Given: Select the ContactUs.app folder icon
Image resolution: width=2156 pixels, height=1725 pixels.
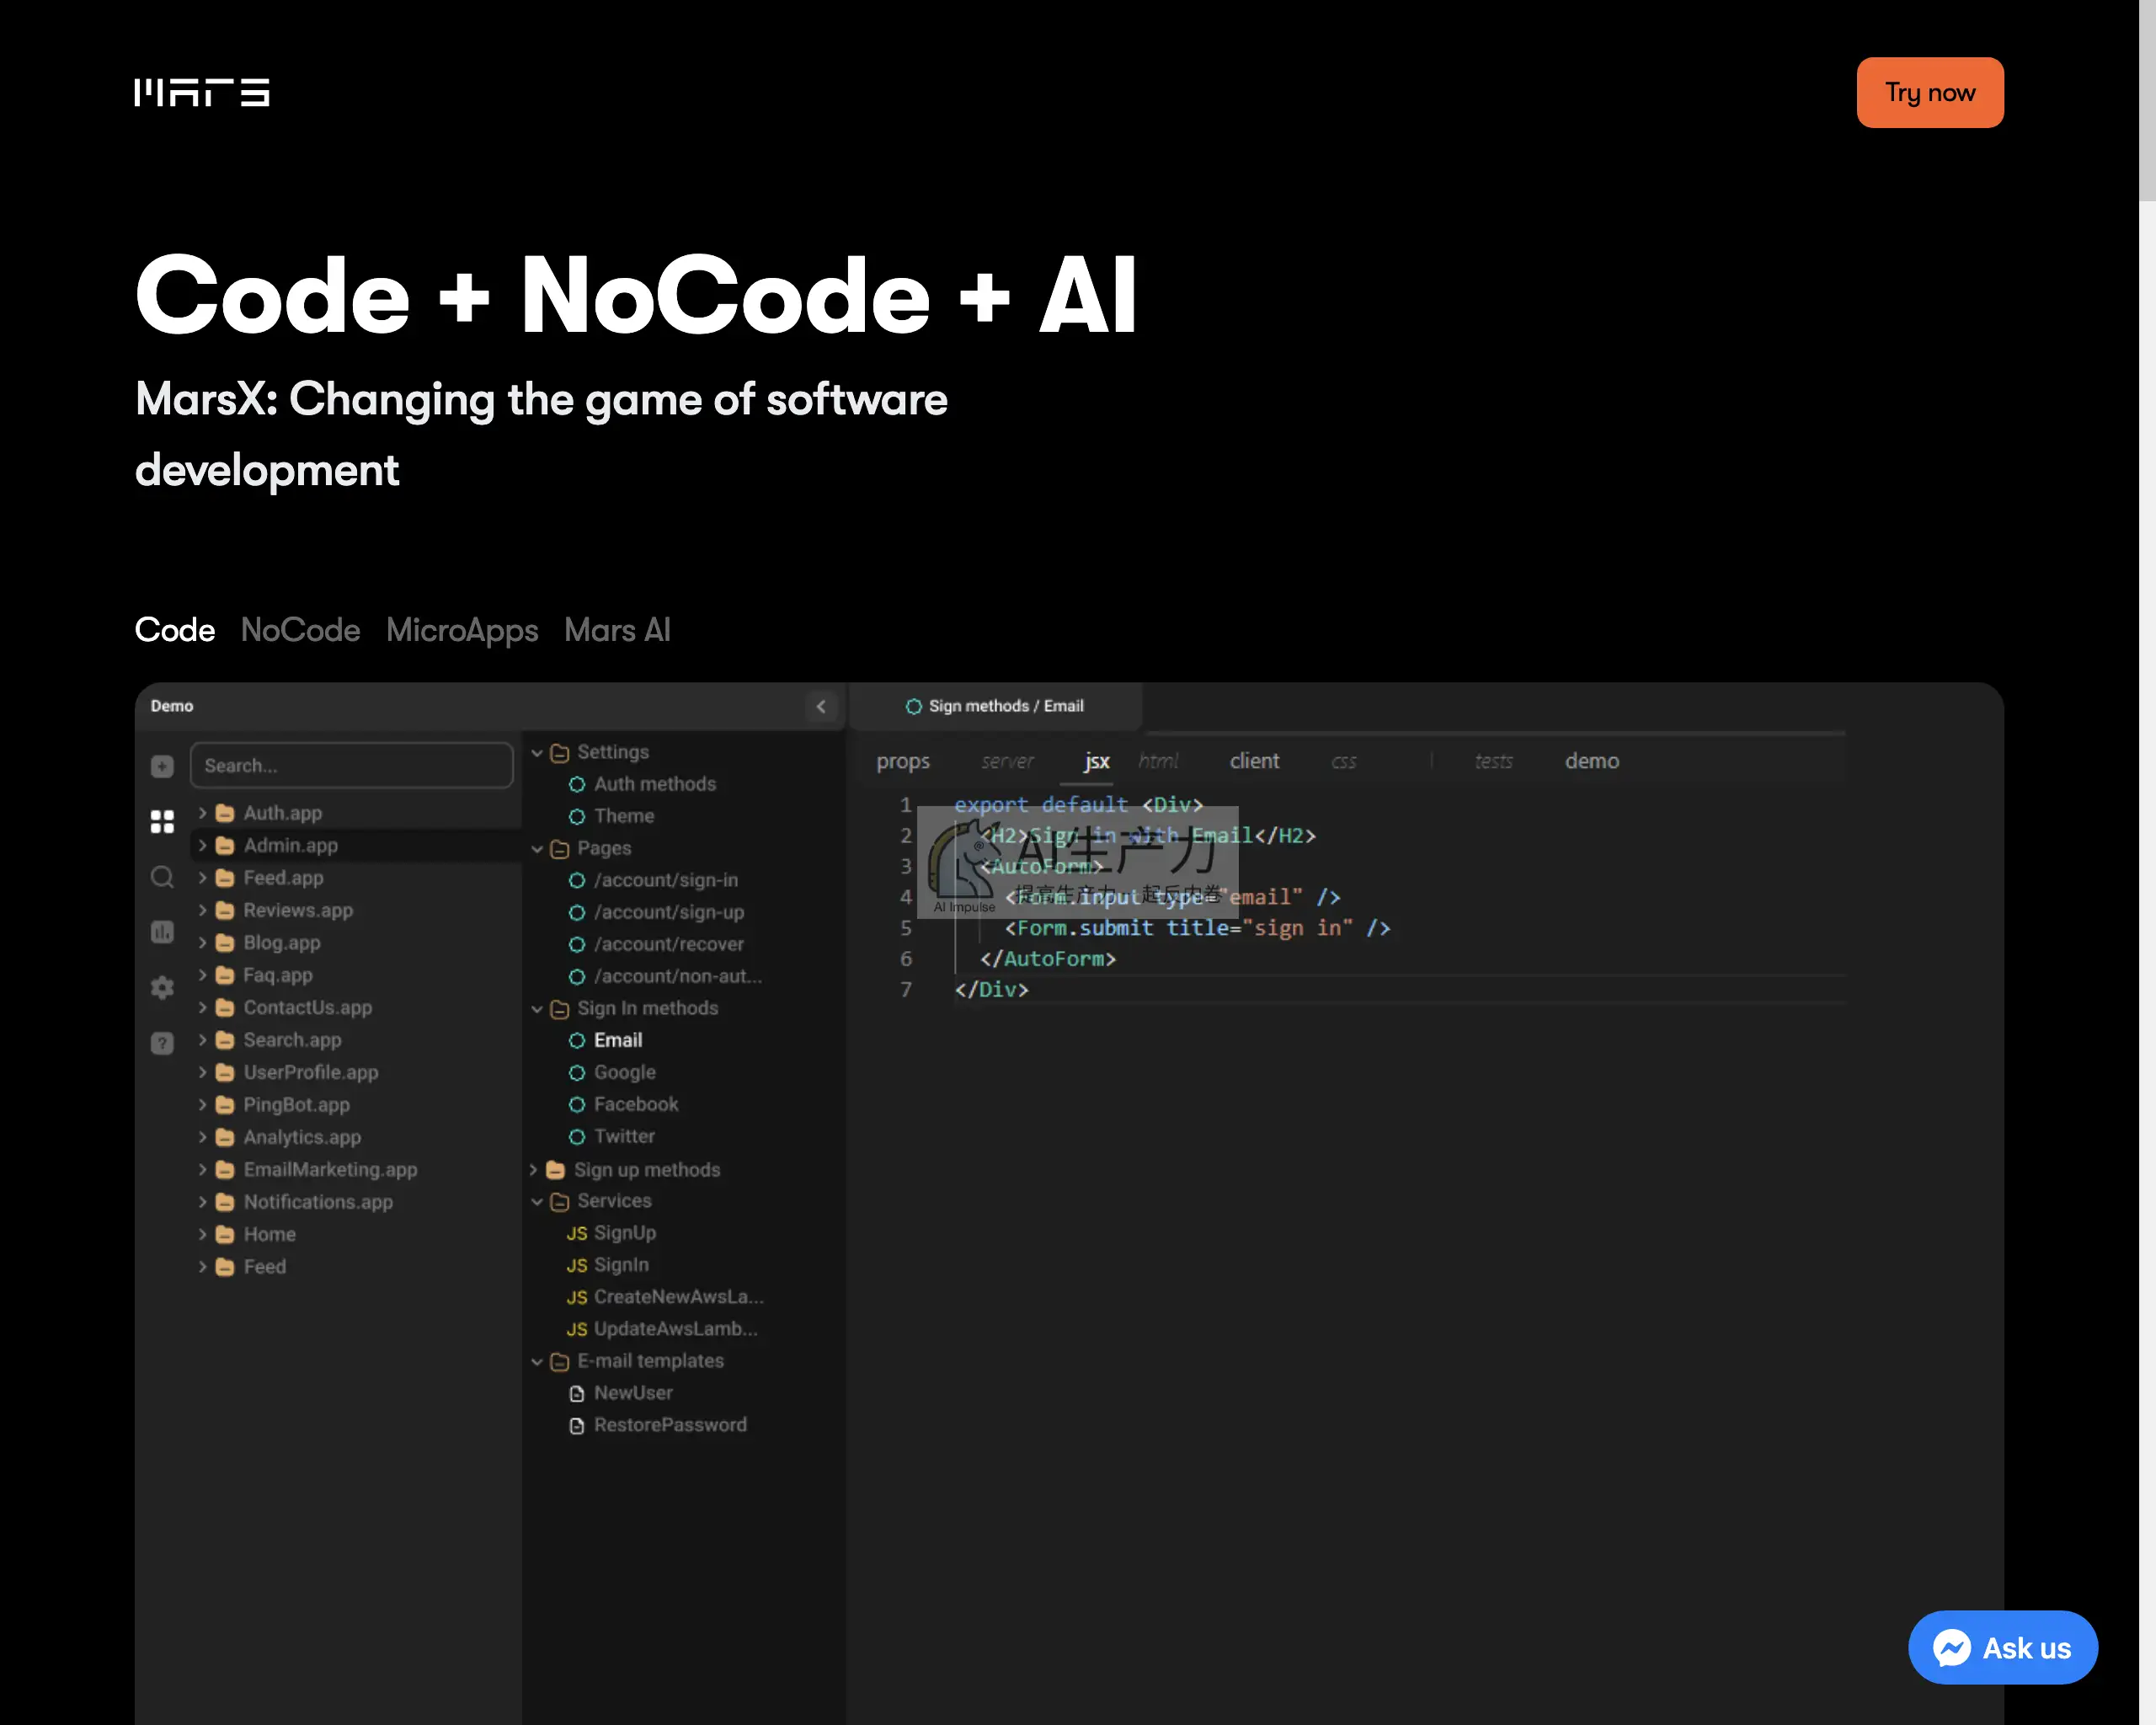Looking at the screenshot, I should click(225, 1007).
